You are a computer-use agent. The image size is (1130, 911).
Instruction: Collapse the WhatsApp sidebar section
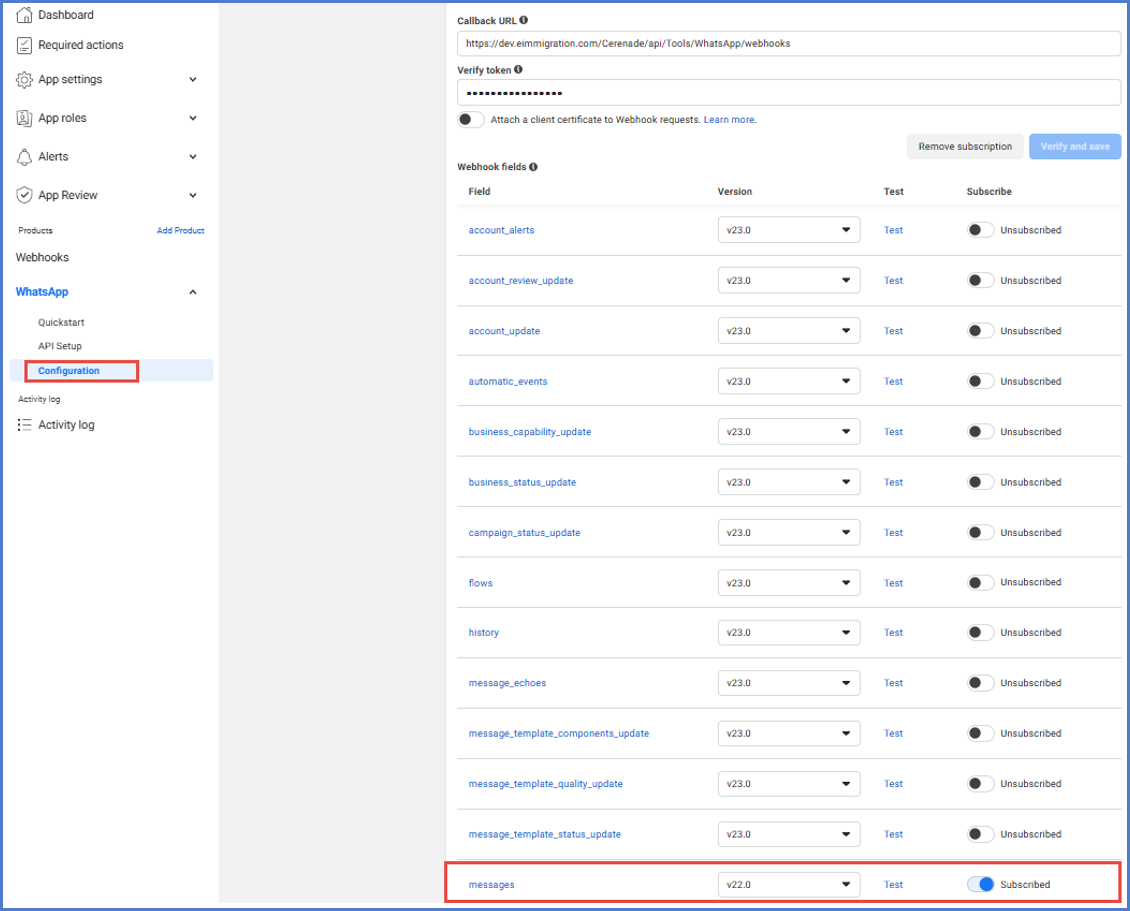click(193, 292)
